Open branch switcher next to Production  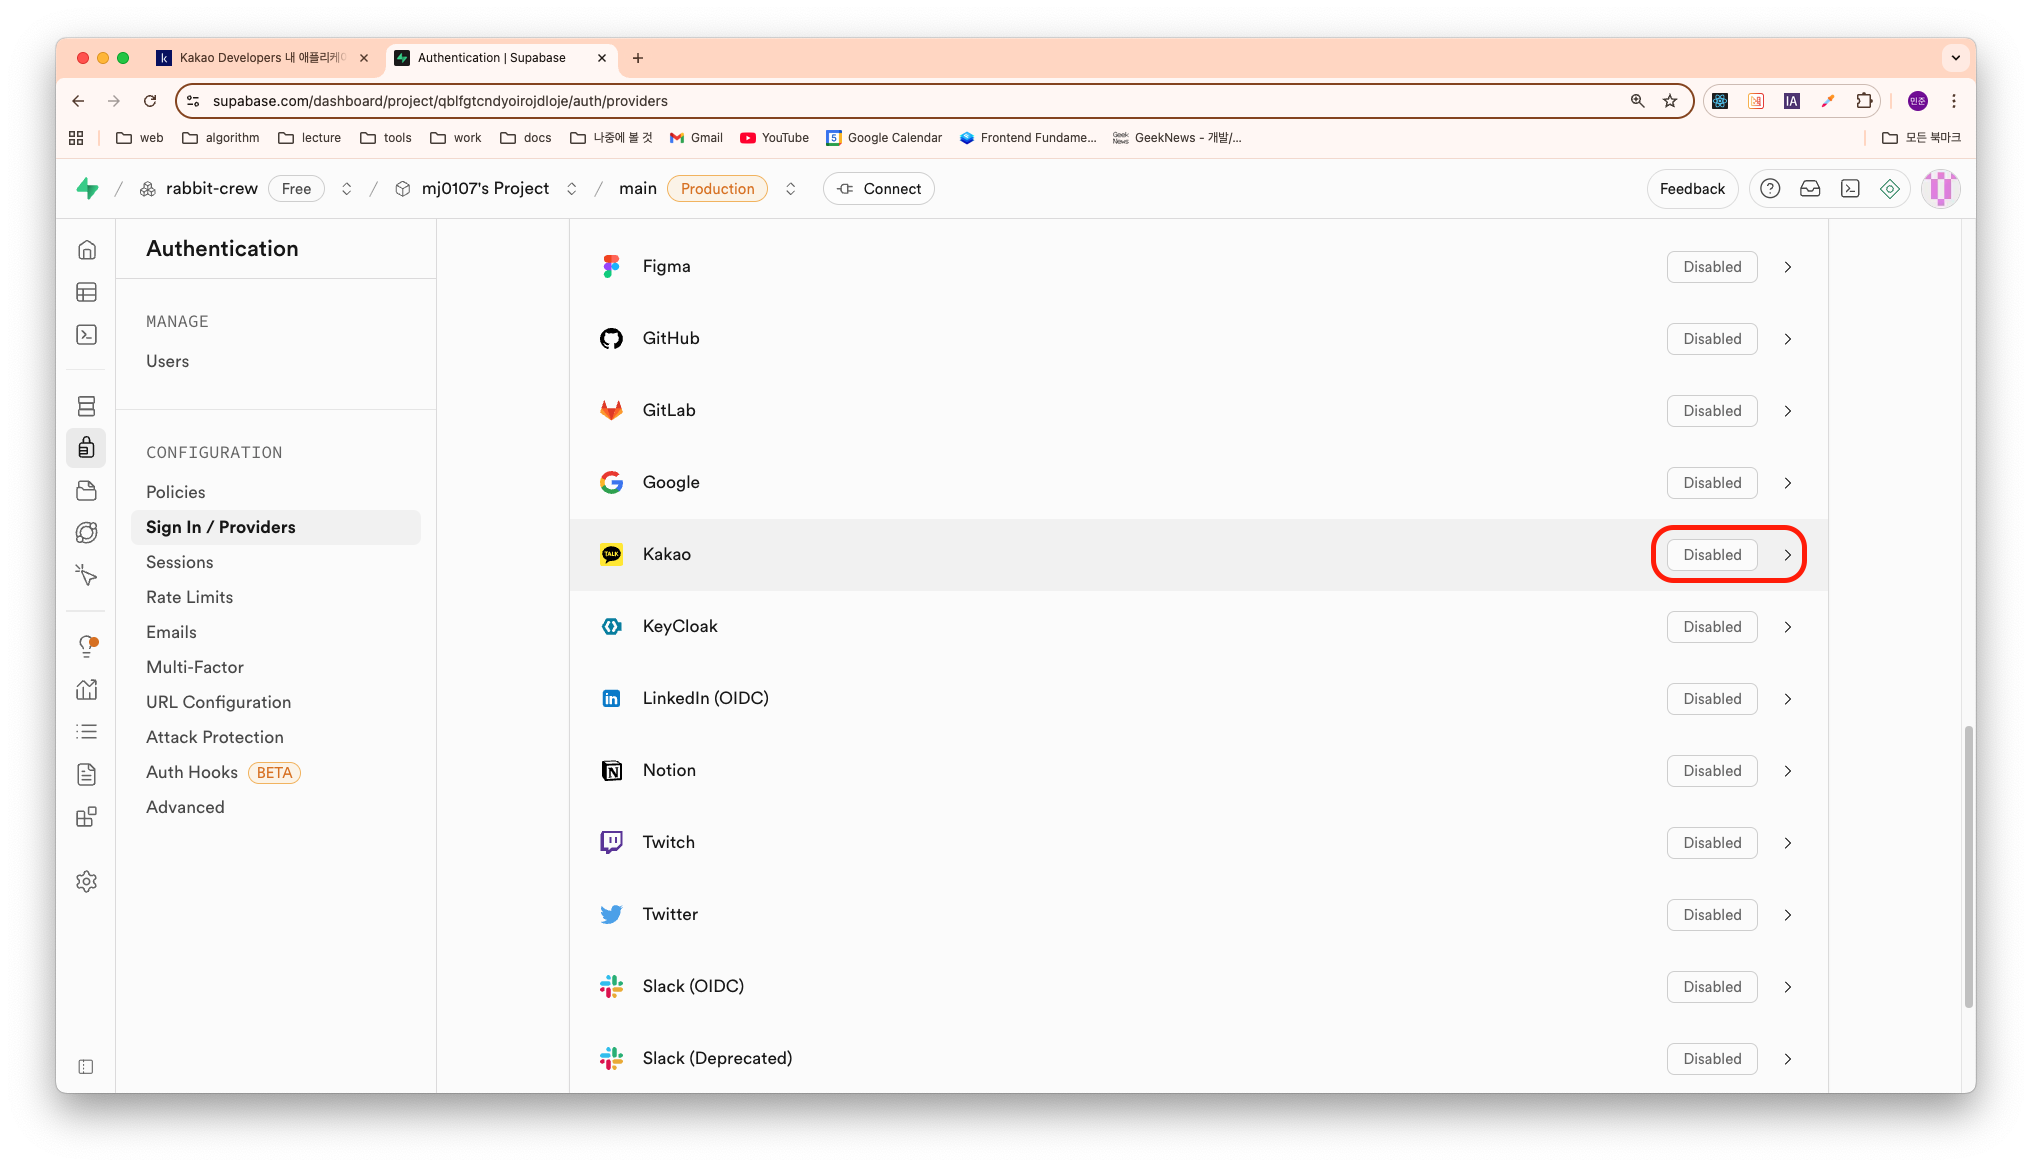coord(790,189)
